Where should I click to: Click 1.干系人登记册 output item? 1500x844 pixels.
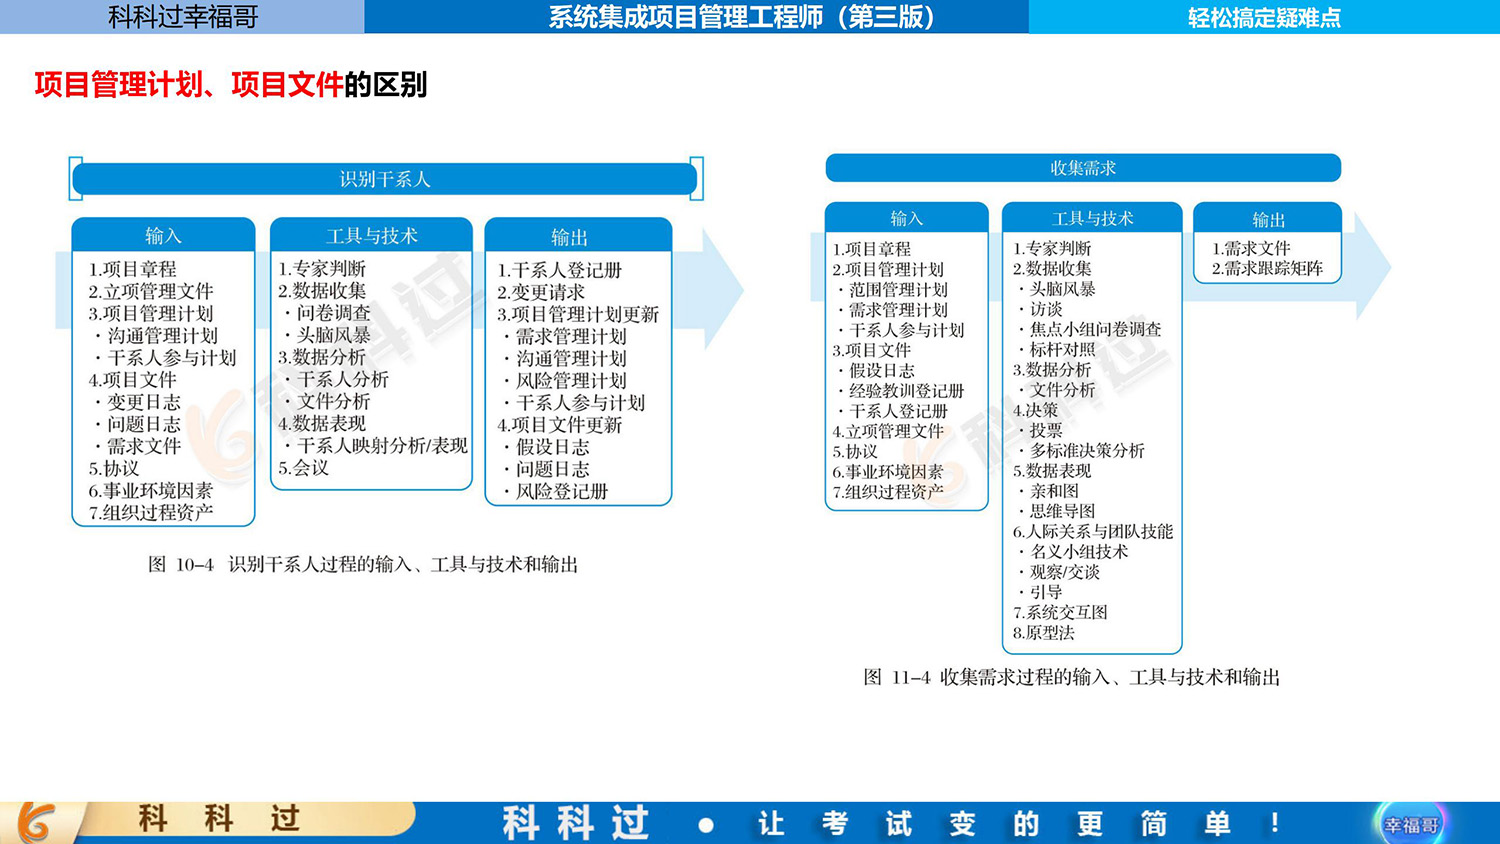[x=560, y=270]
